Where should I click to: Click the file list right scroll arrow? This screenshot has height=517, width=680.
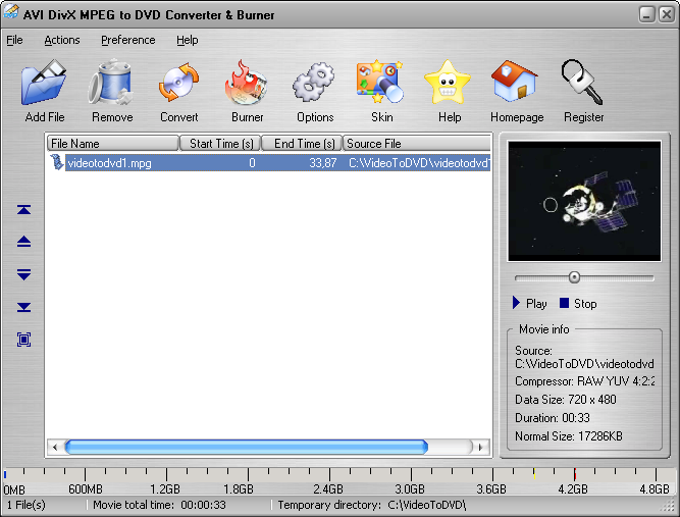(x=481, y=447)
